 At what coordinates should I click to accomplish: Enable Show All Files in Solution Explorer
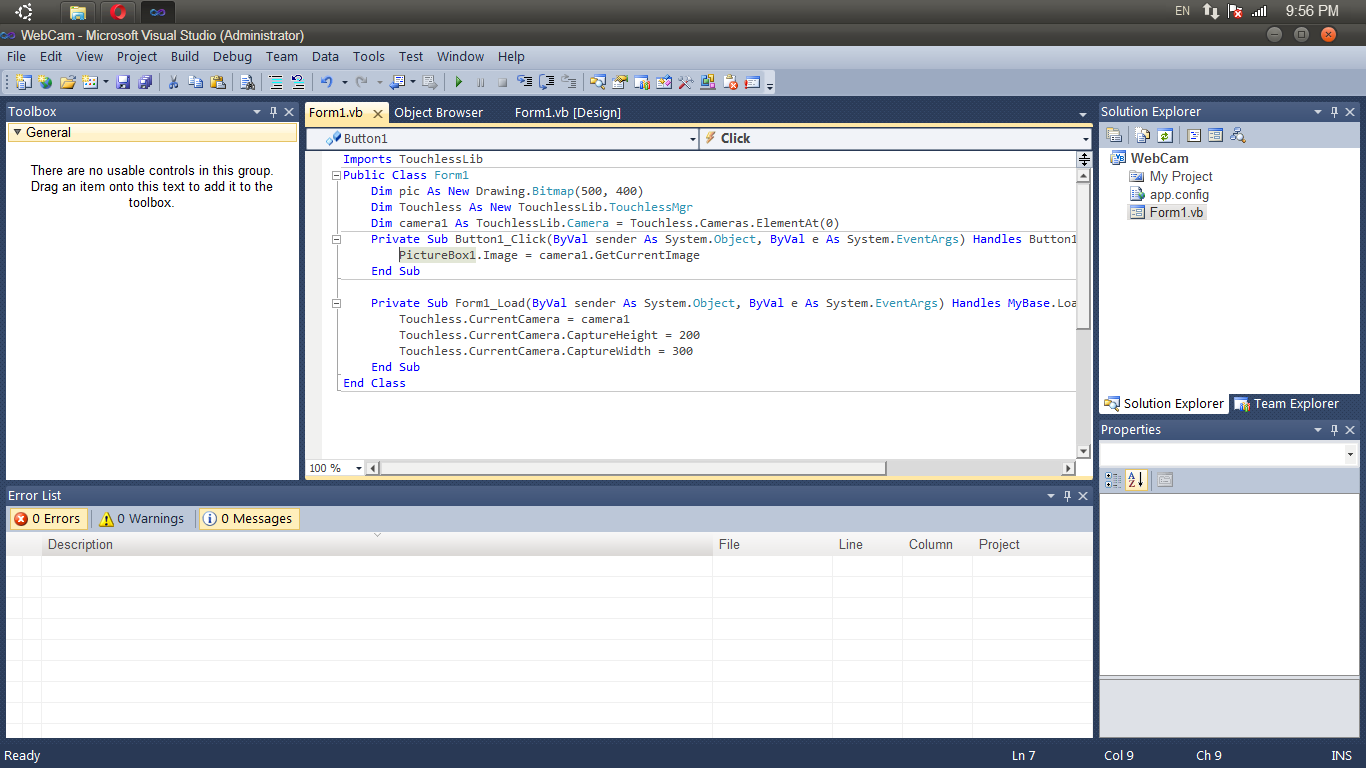[1142, 135]
